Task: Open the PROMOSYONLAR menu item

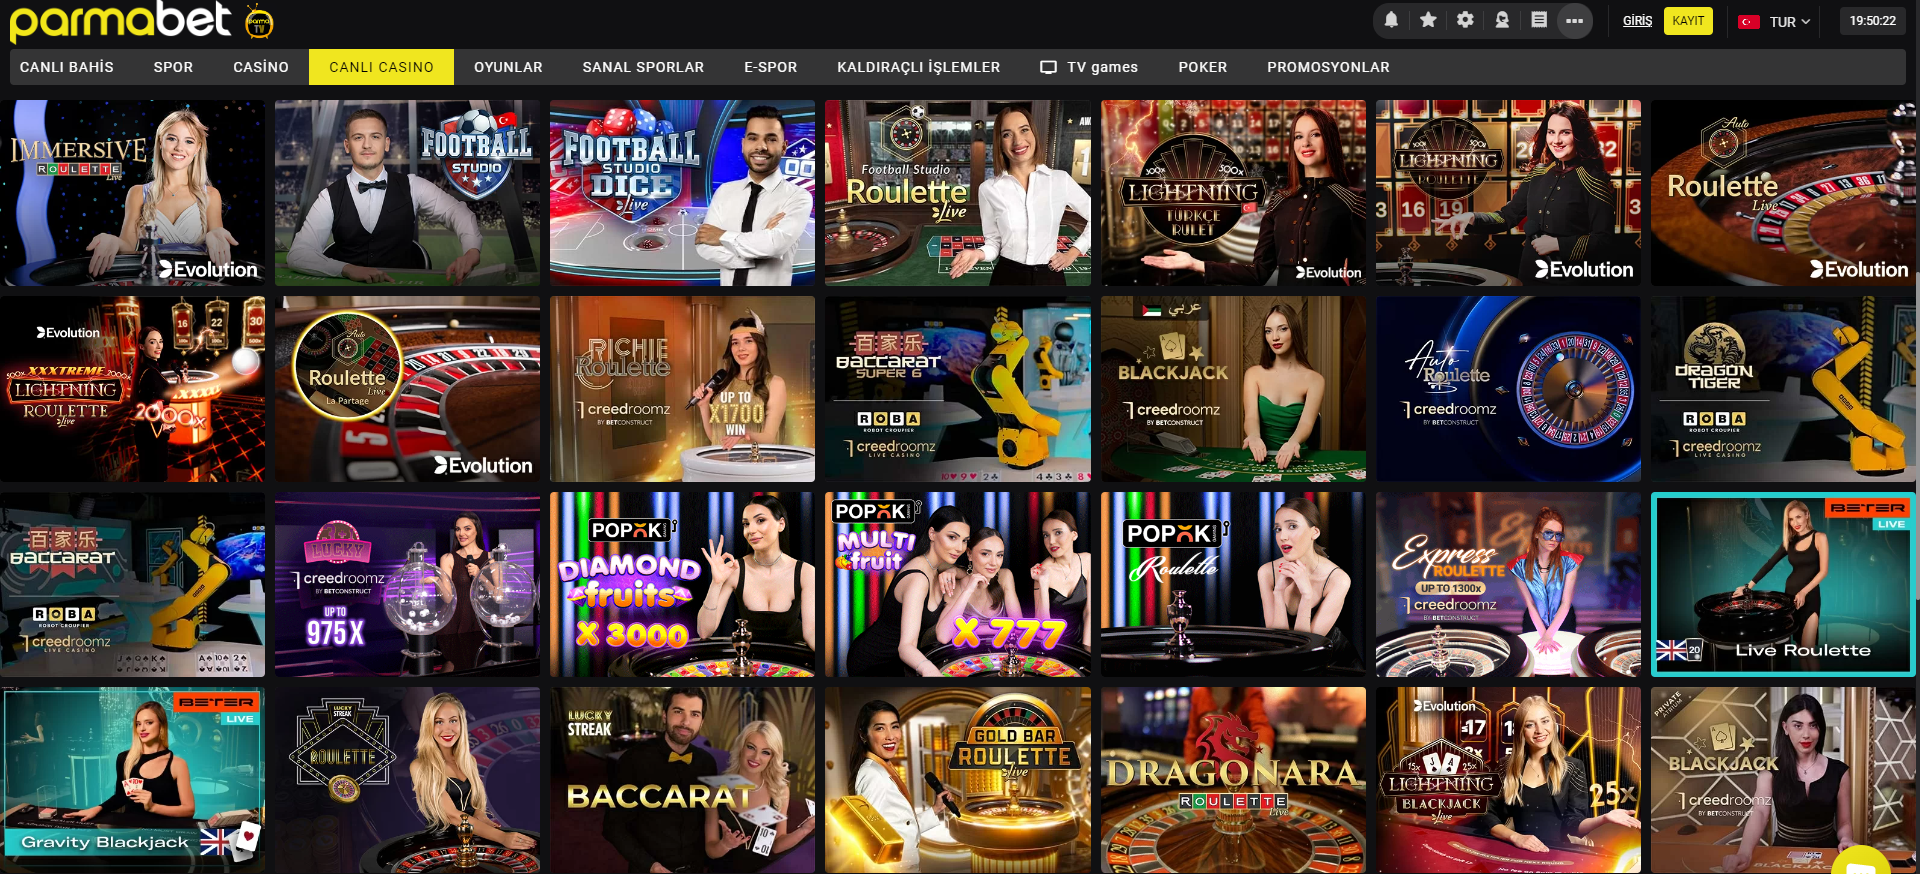Action: pyautogui.click(x=1328, y=67)
